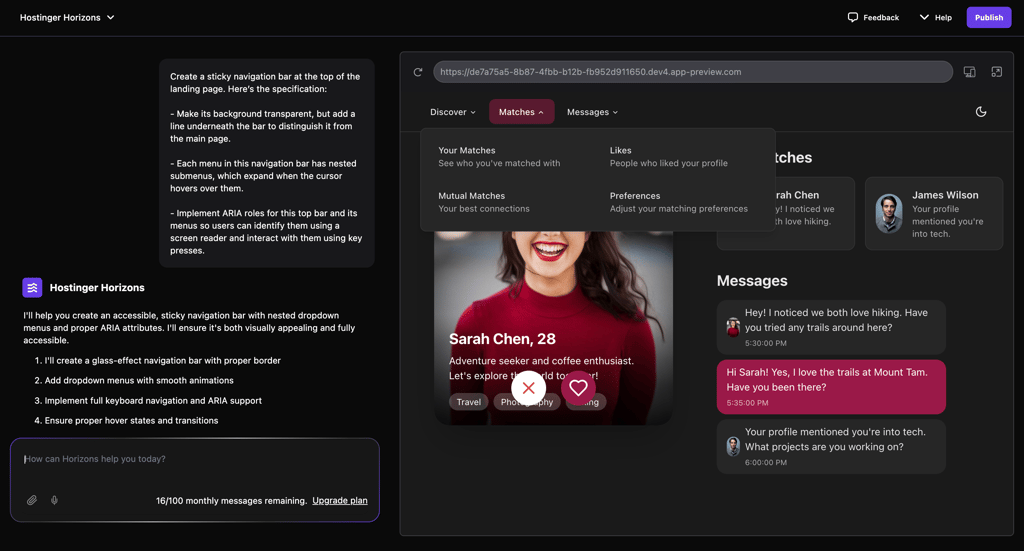Image resolution: width=1024 pixels, height=551 pixels.
Task: Expand the Discover navigation menu
Action: click(x=453, y=112)
